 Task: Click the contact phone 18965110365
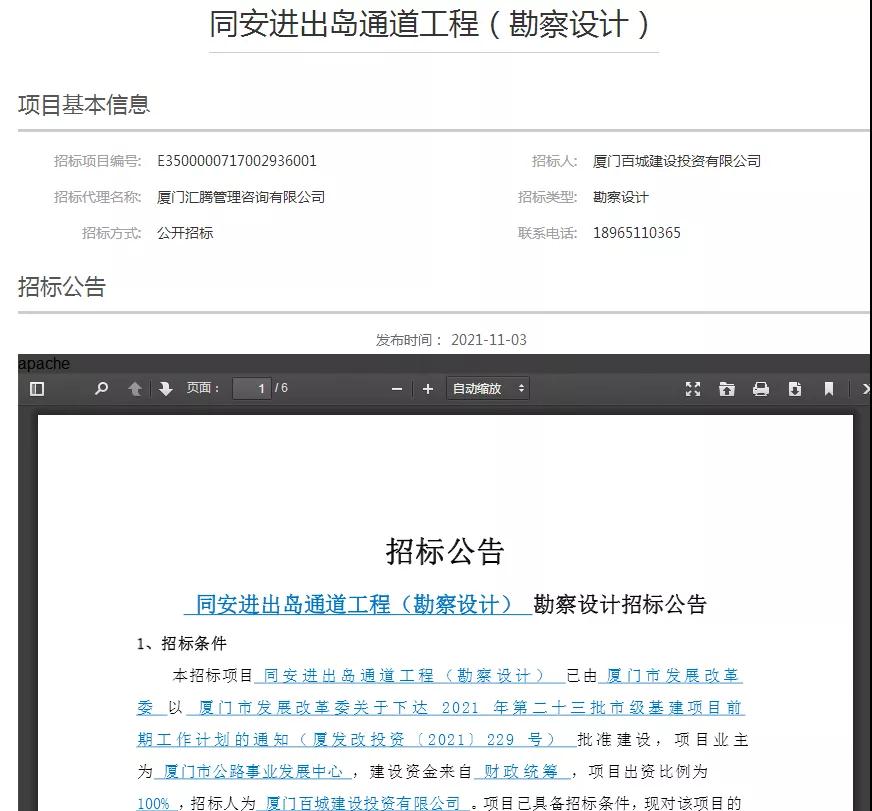(x=637, y=233)
